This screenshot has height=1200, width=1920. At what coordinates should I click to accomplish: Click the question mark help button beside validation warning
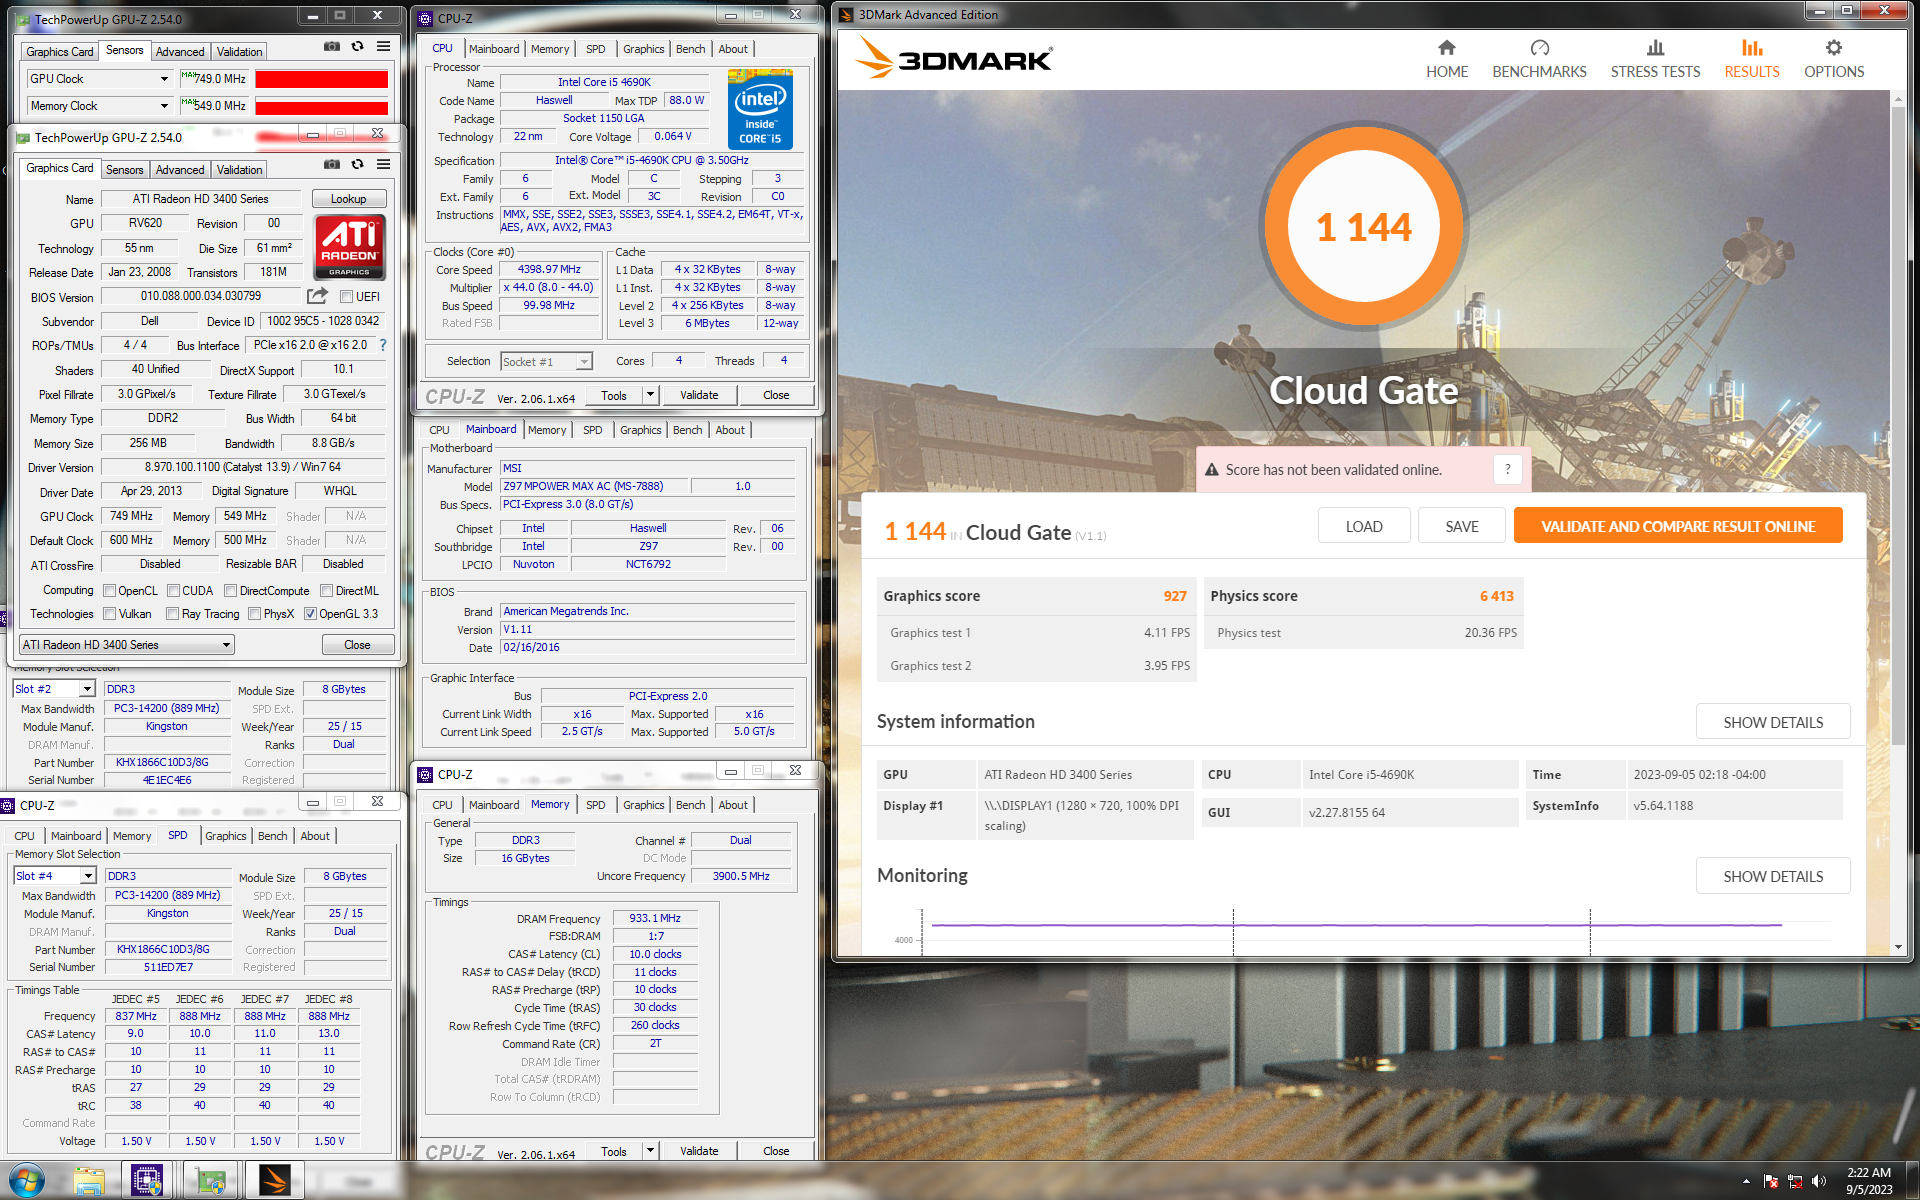tap(1507, 469)
